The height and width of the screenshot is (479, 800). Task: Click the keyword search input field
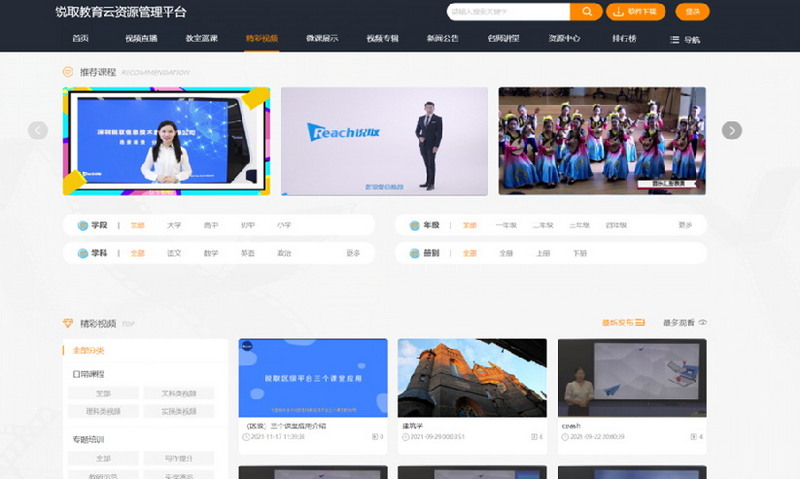(508, 12)
